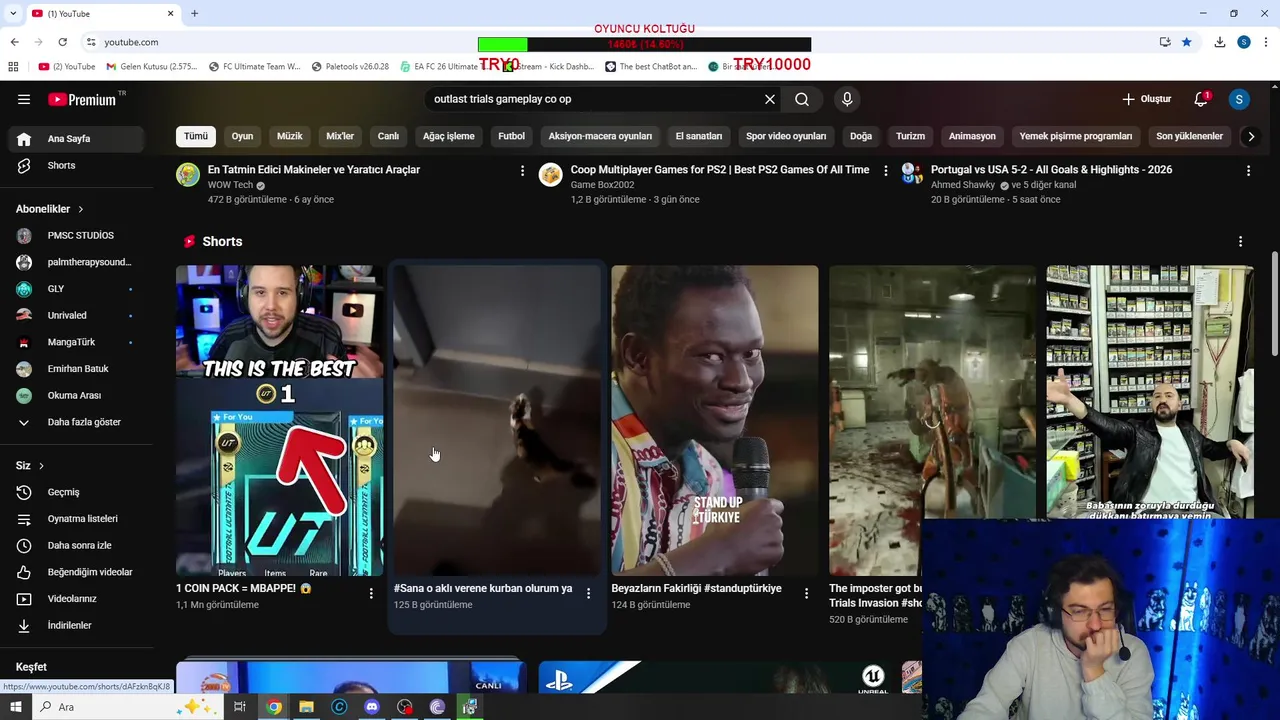Open options for Sana o aklı veren short
1280x720 pixels.
click(588, 594)
